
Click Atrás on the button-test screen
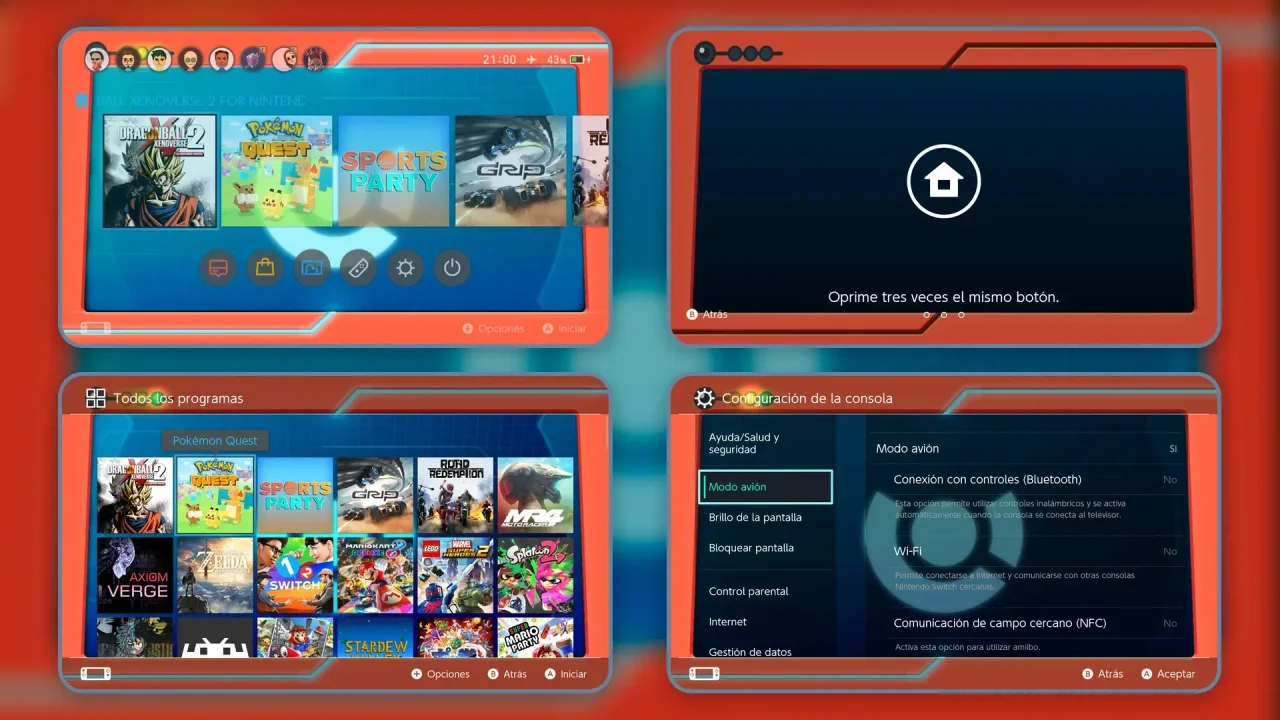click(707, 314)
